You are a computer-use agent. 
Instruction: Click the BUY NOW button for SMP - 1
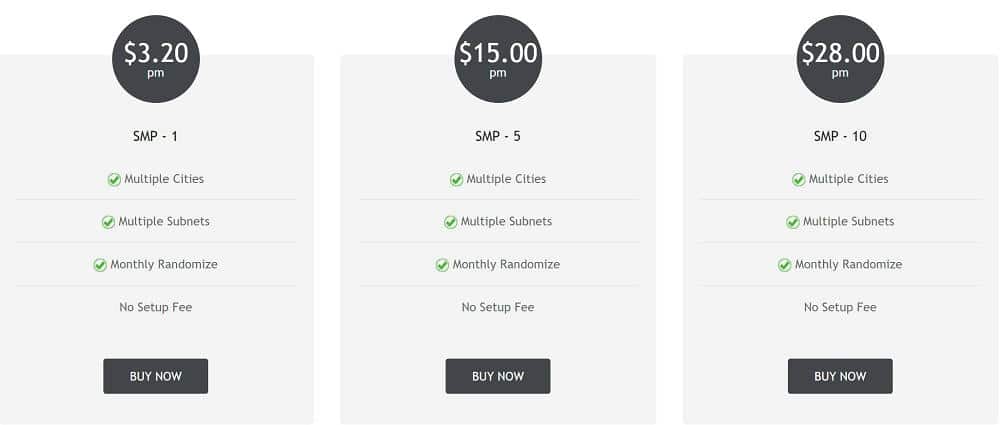tap(156, 376)
